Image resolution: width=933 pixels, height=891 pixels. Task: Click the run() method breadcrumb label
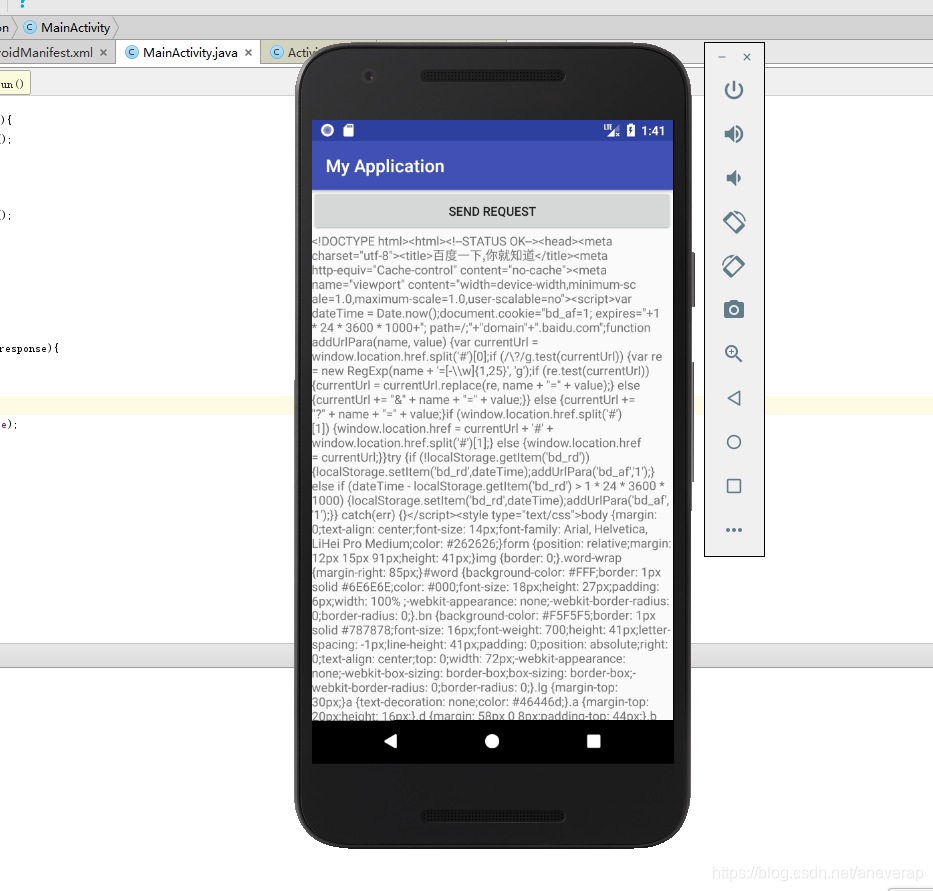(13, 83)
